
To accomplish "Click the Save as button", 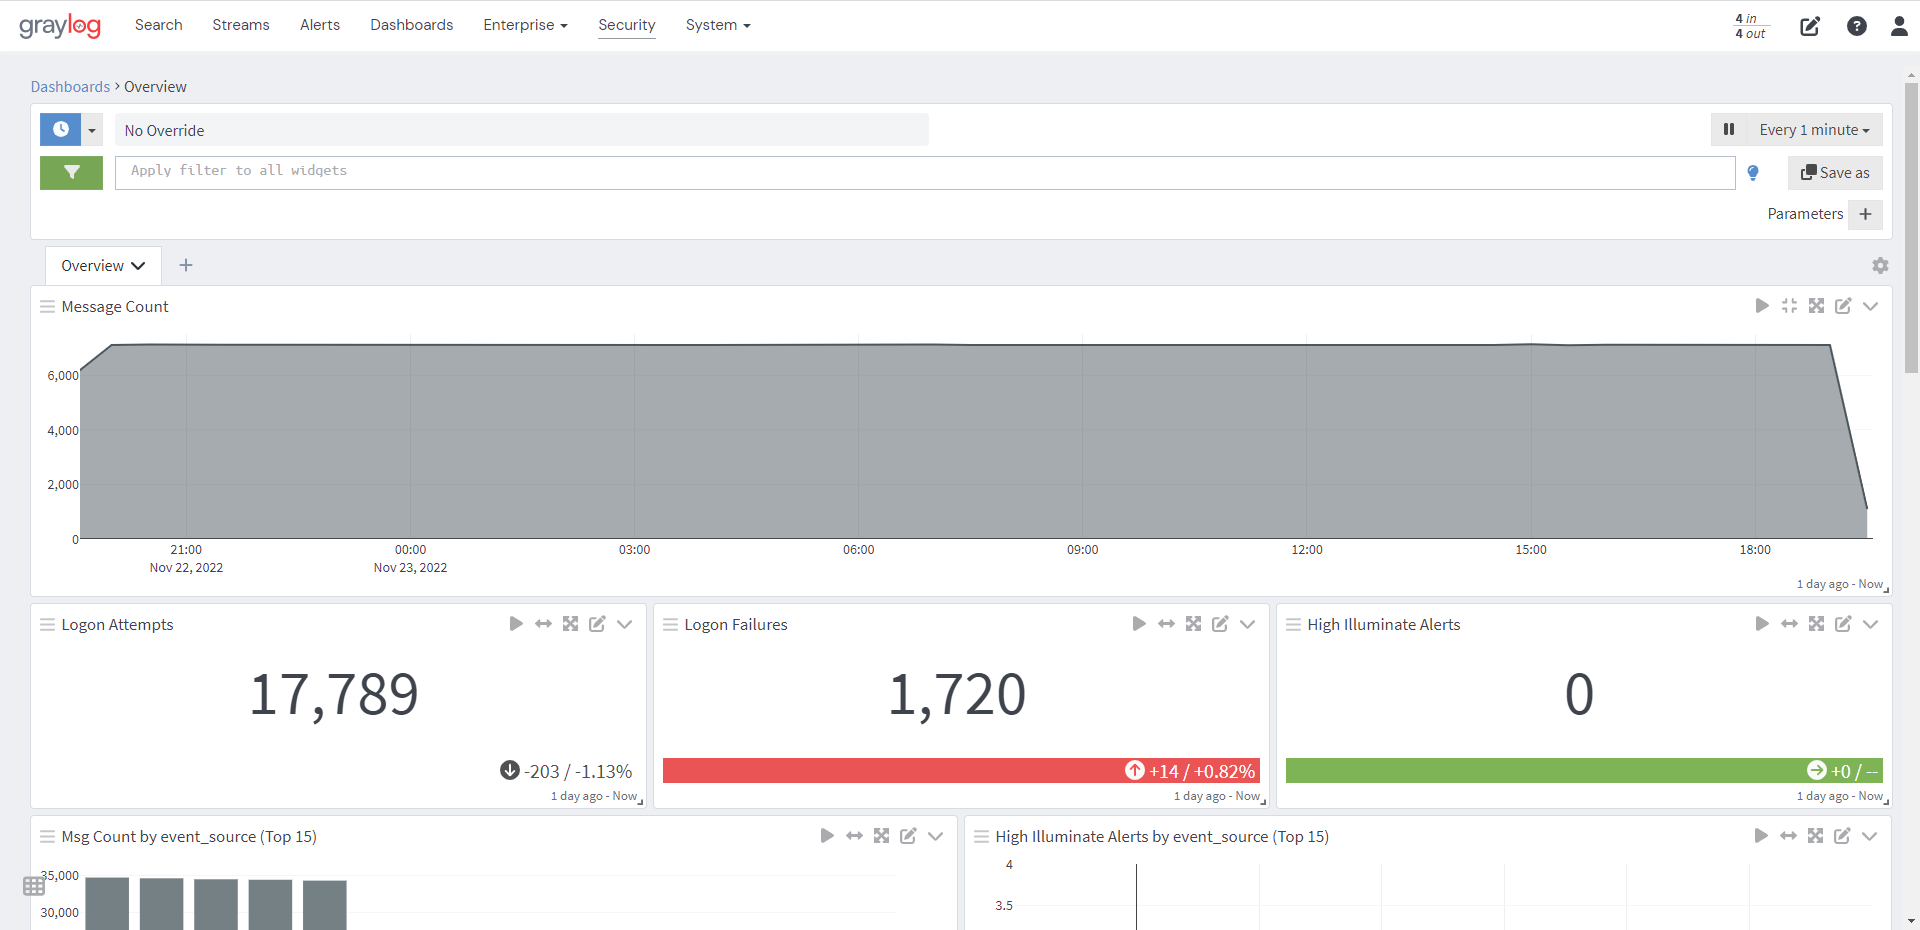I will tap(1835, 172).
